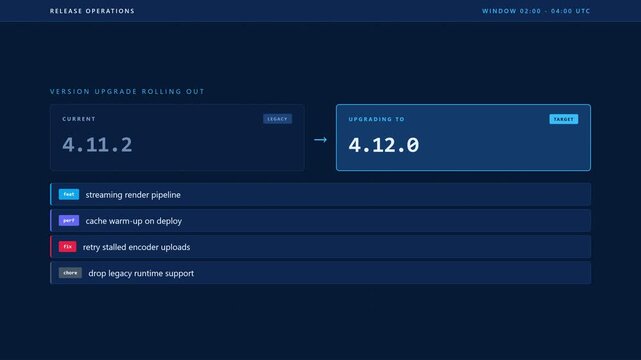
Task: Click the VERSION UPGRADE ROLLING OUT heading
Action: [x=127, y=92]
